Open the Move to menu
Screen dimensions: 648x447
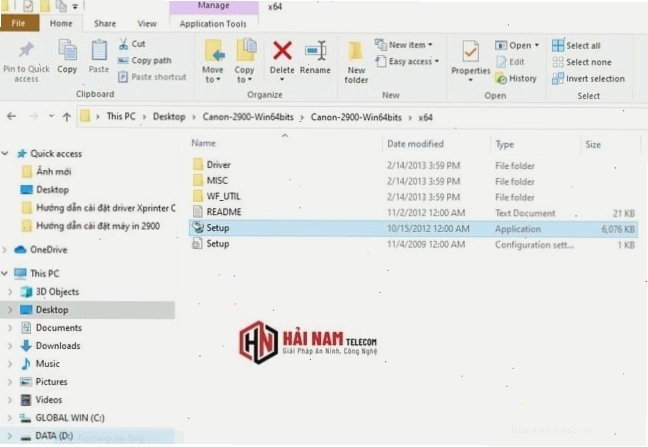213,61
